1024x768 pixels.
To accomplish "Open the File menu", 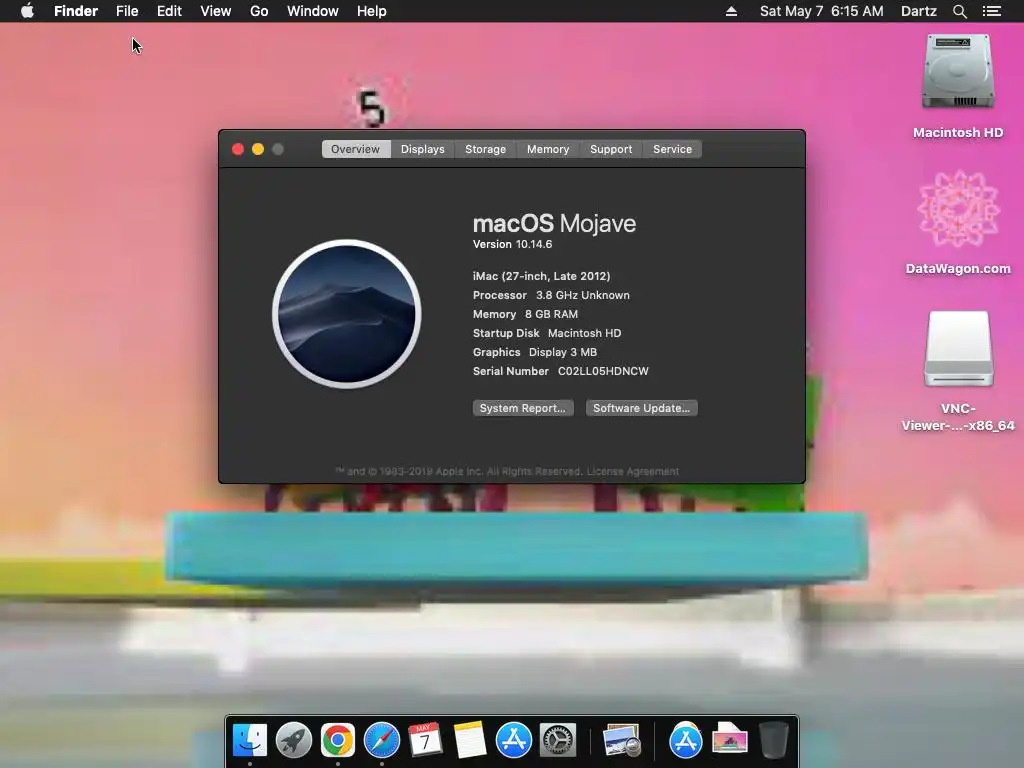I will coord(127,11).
